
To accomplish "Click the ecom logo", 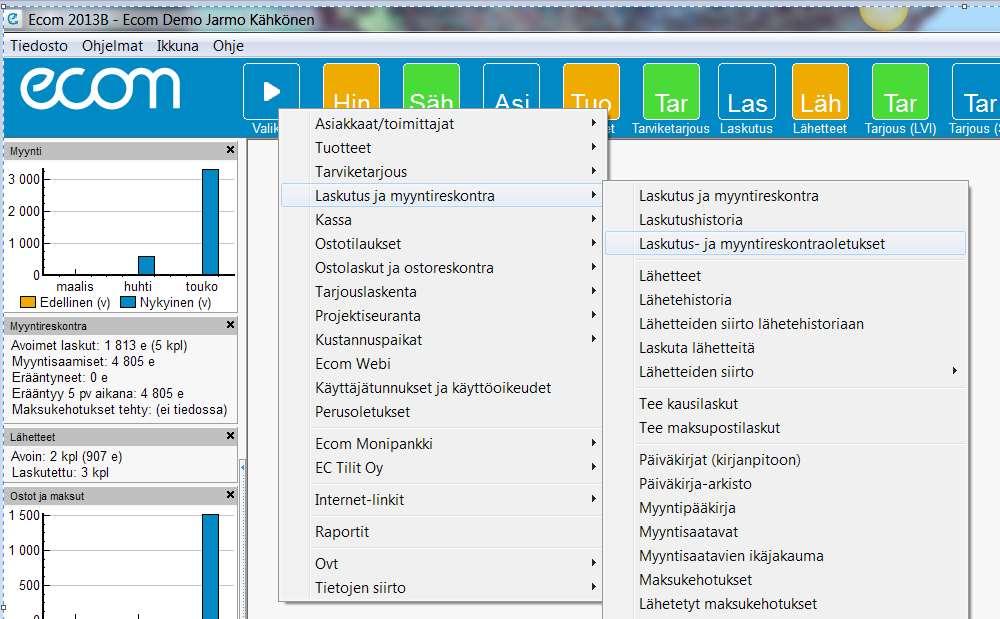I will 100,89.
